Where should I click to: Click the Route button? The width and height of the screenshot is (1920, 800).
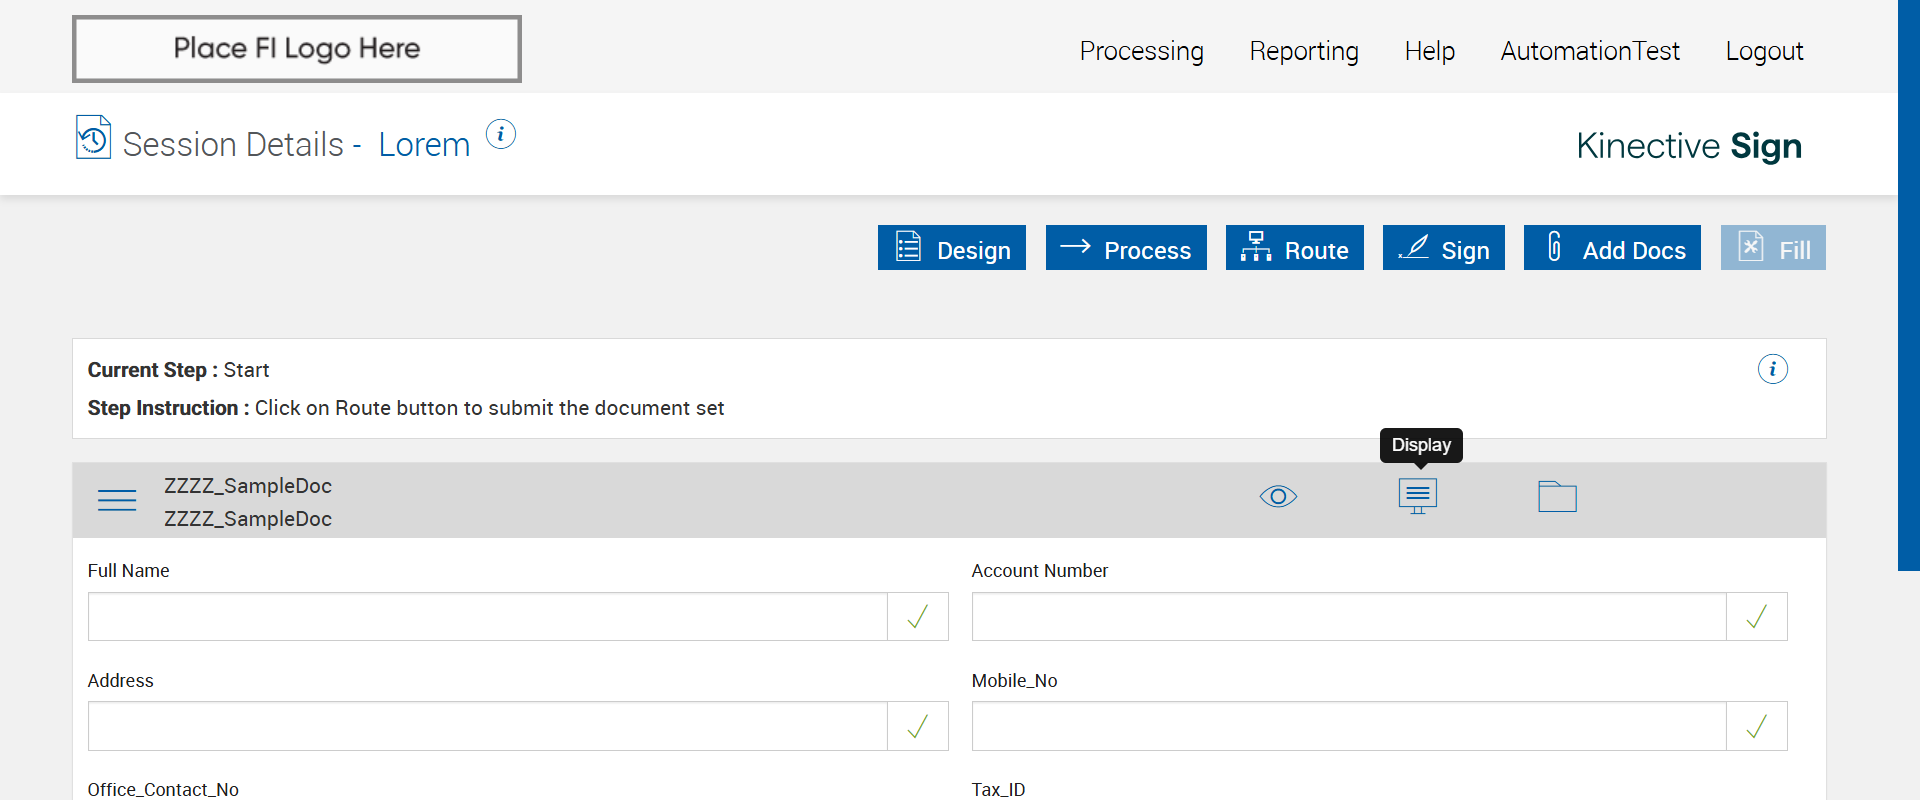click(1294, 248)
